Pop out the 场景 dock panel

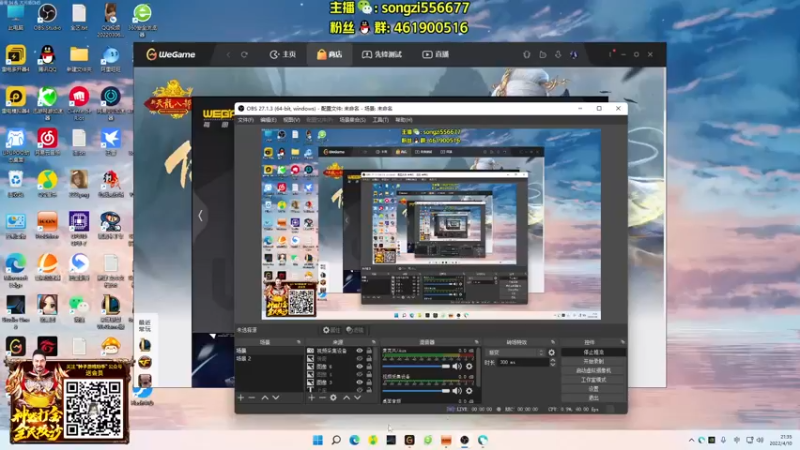point(298,342)
